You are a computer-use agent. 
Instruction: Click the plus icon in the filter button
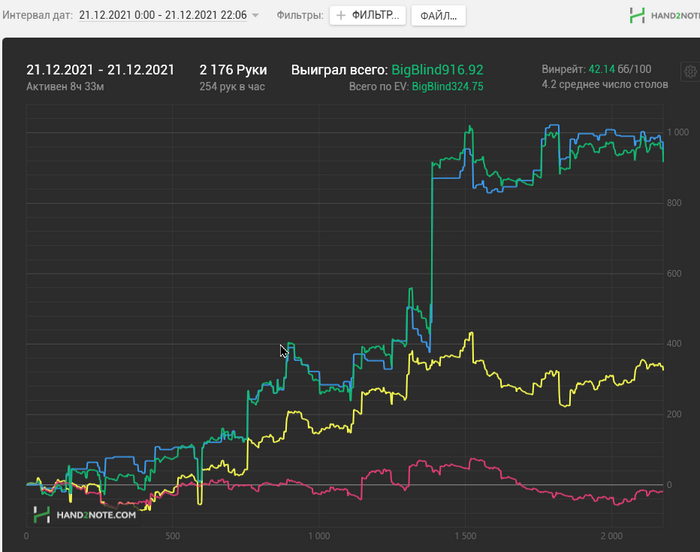341,16
